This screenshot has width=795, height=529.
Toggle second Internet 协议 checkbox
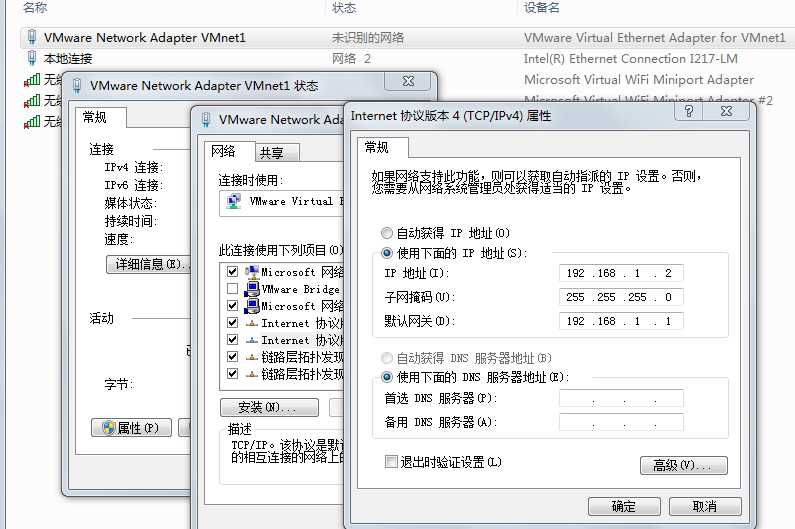pos(232,340)
